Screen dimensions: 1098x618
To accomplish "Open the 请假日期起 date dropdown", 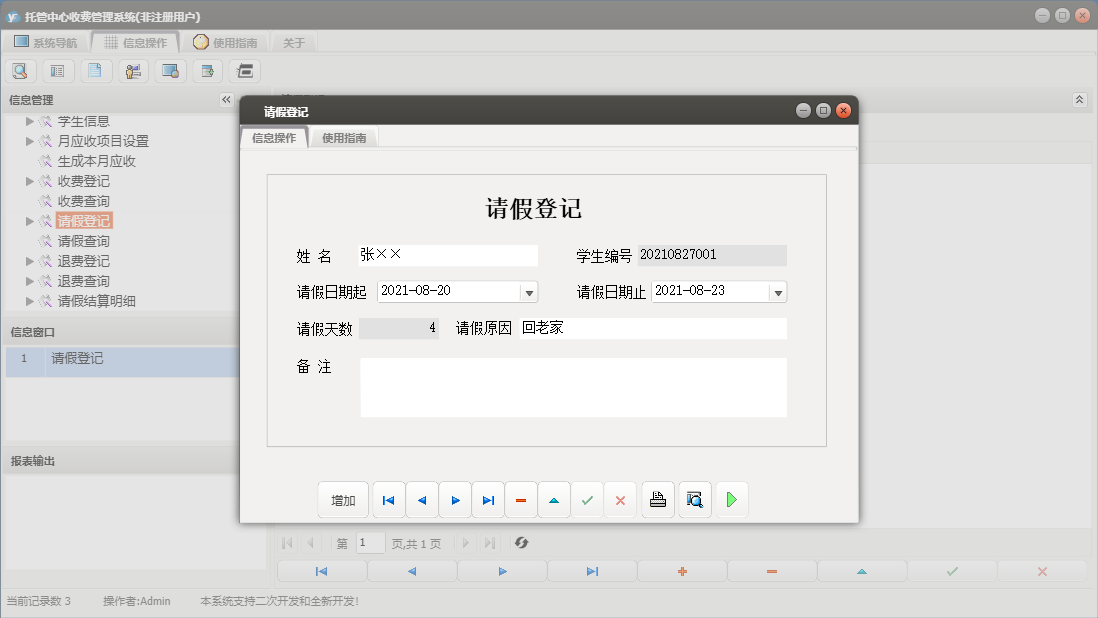I will coord(528,291).
